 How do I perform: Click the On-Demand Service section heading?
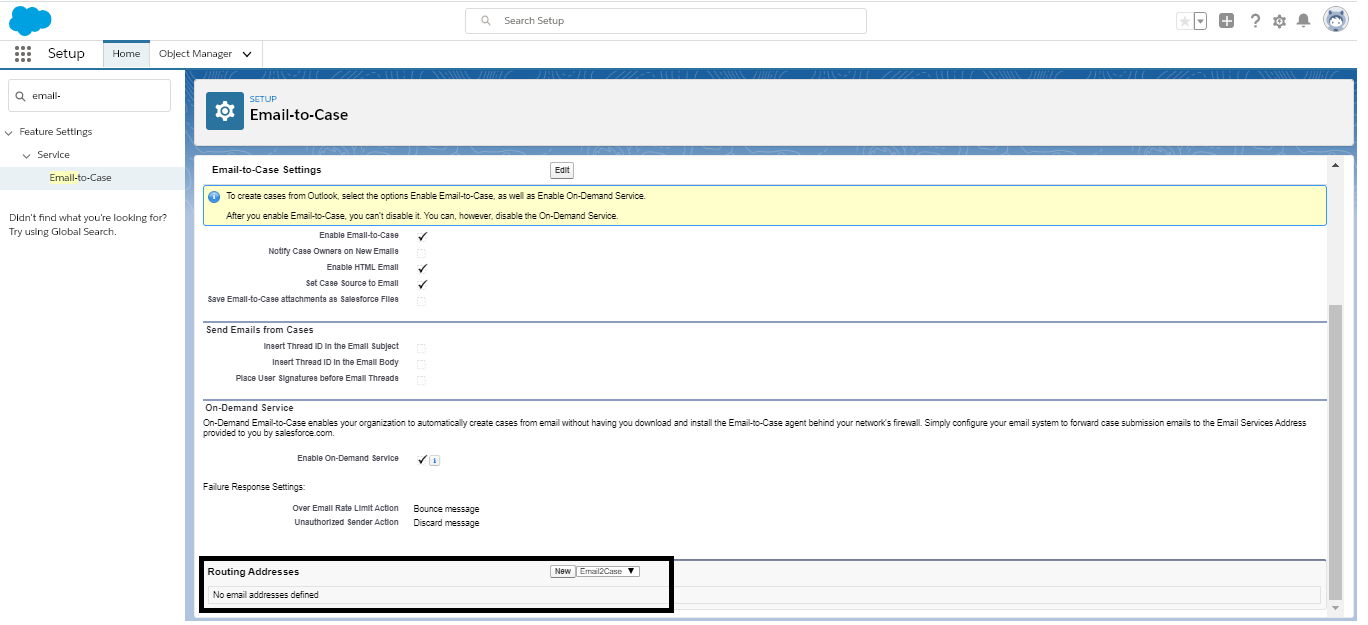(249, 408)
